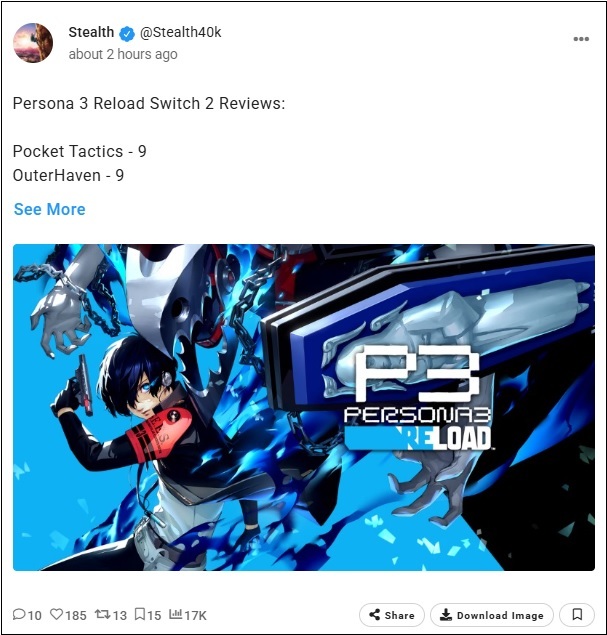This screenshot has width=607, height=635.
Task: Click the comment bubble reply icon
Action: (x=19, y=615)
